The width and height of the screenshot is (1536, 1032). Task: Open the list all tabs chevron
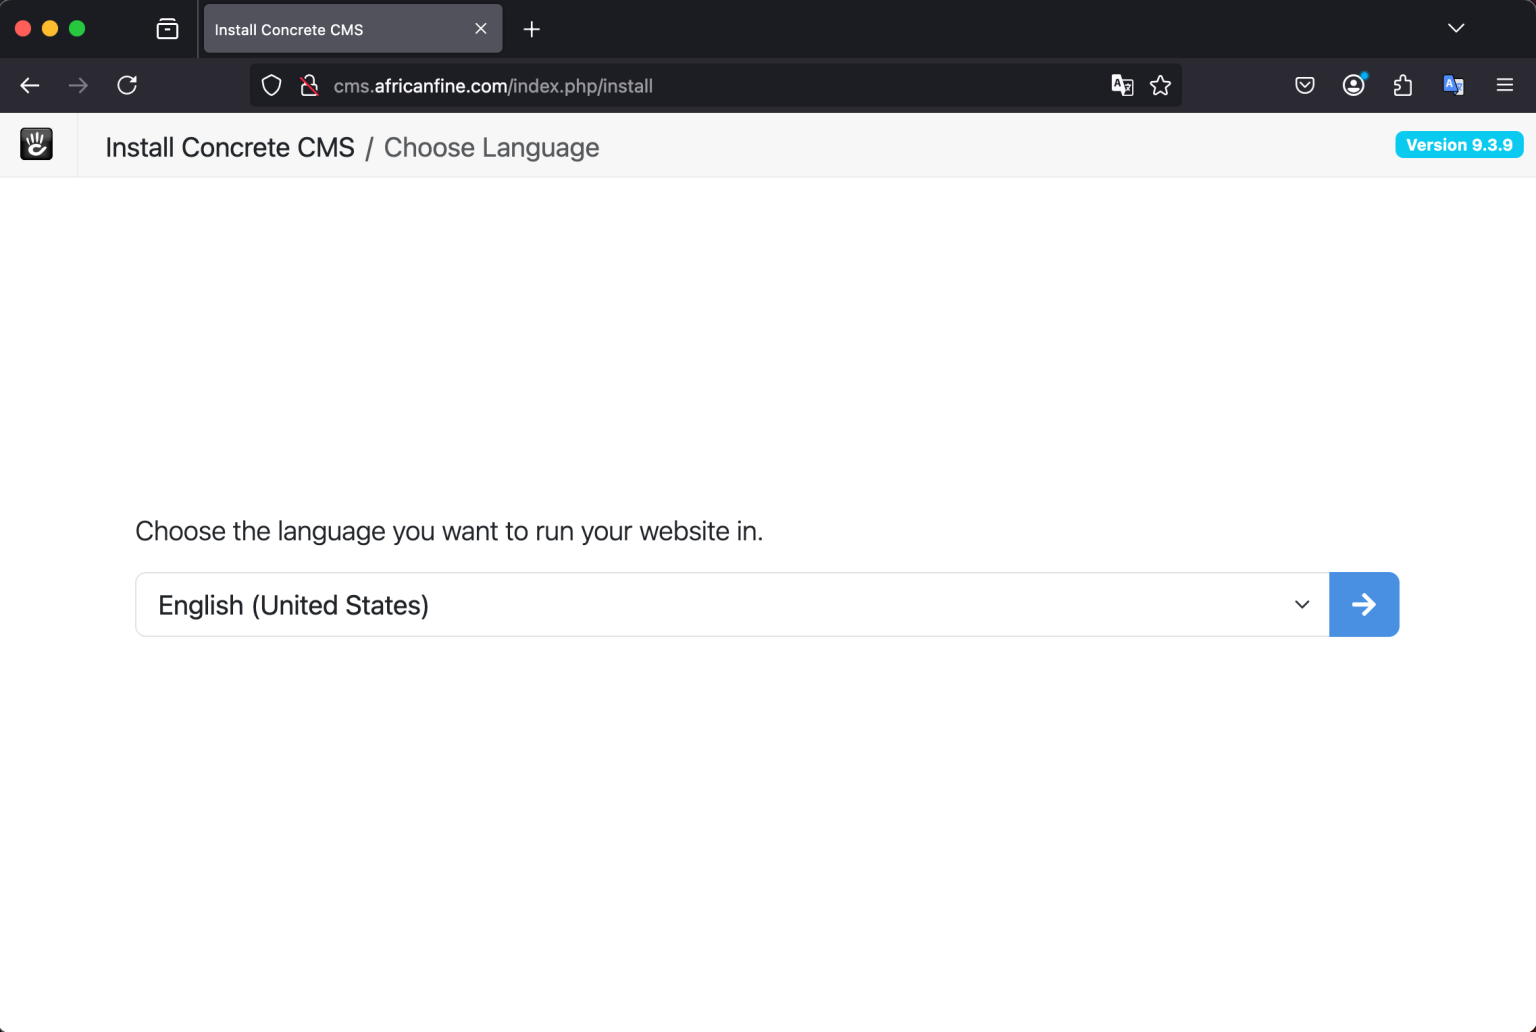tap(1456, 29)
